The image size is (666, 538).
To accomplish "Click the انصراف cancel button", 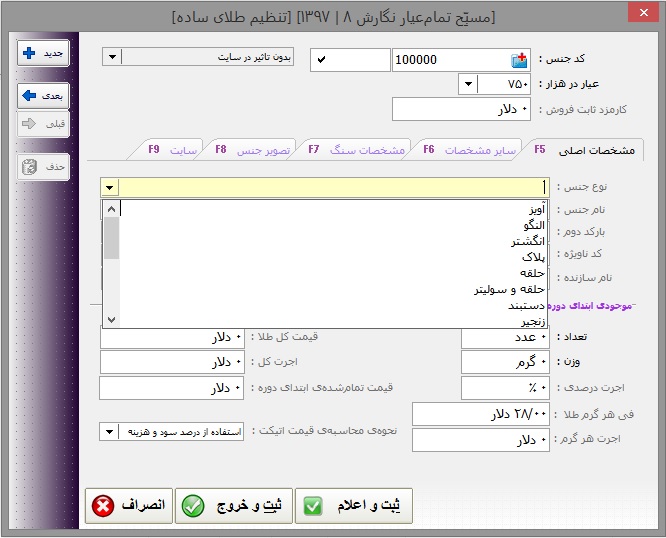I will pyautogui.click(x=129, y=506).
